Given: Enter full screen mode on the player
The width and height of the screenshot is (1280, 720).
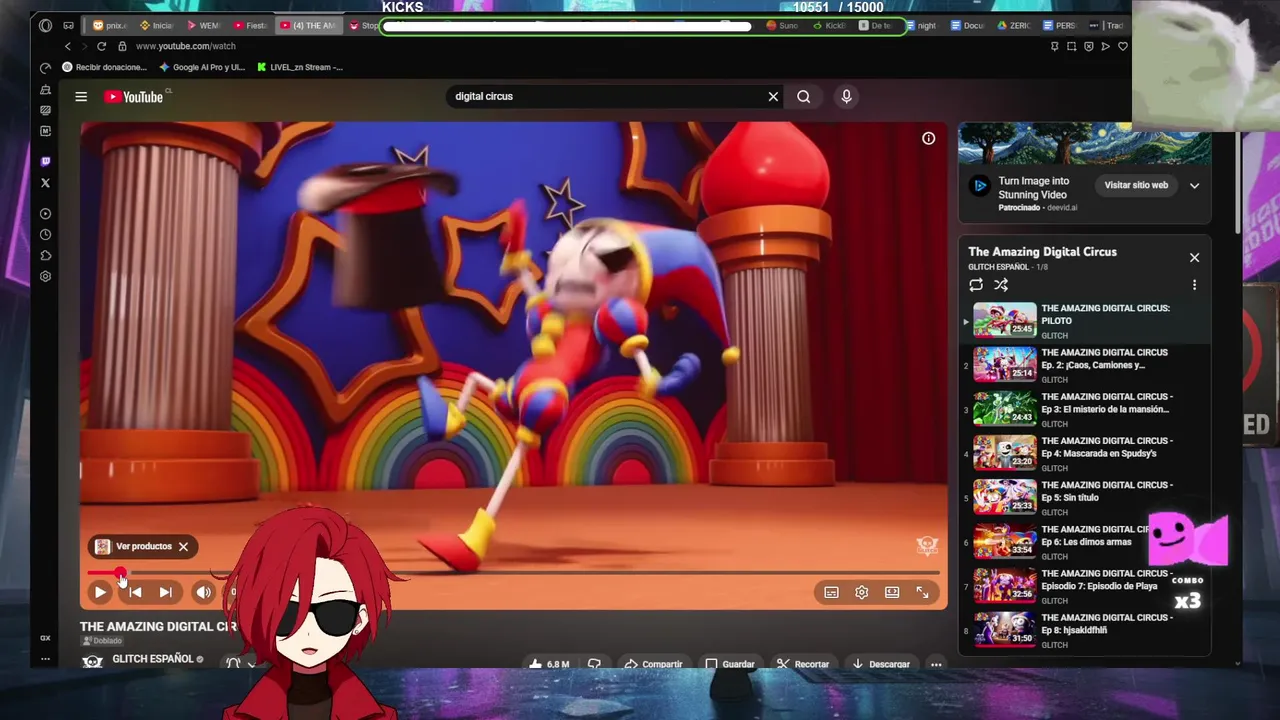Looking at the screenshot, I should 922,592.
